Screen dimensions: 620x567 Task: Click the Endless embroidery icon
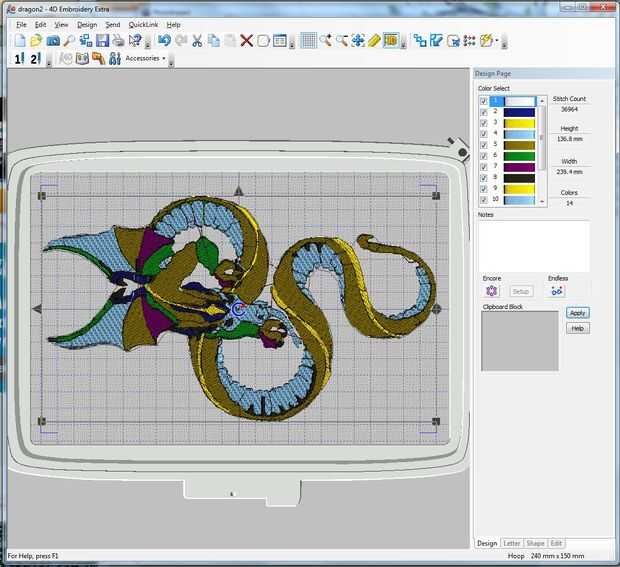click(557, 291)
